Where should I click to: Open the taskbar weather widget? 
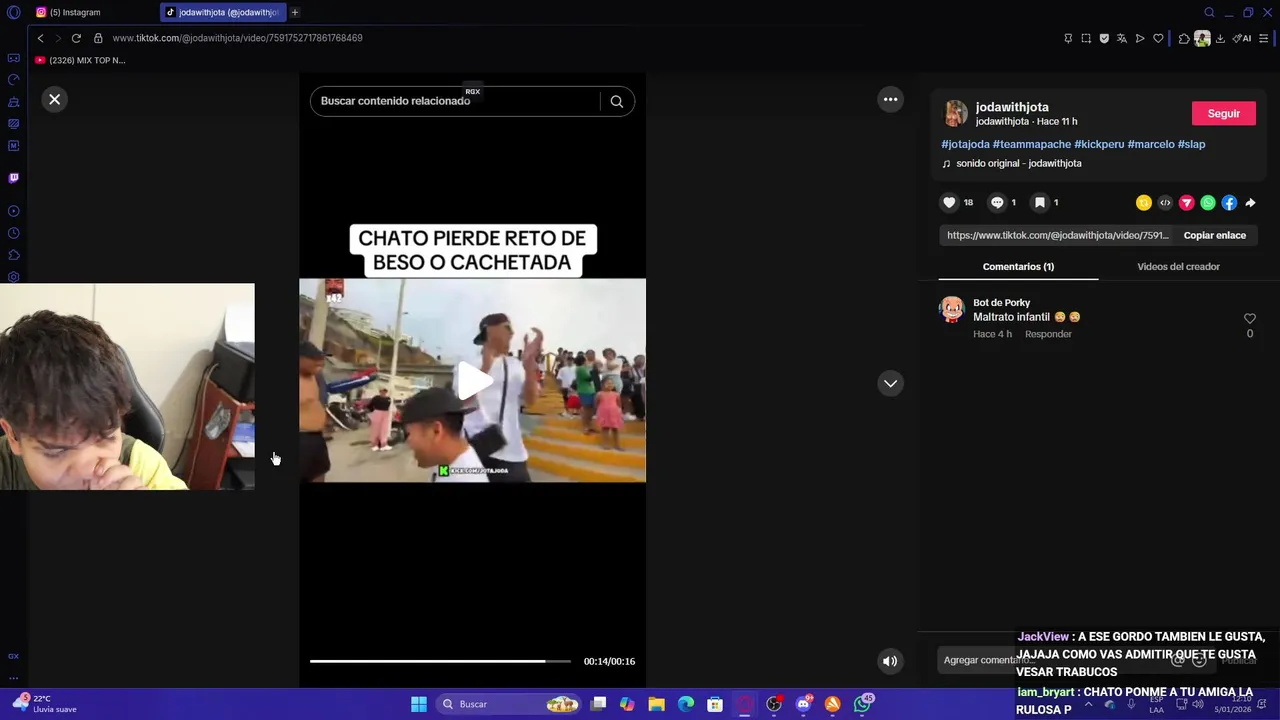pyautogui.click(x=45, y=704)
